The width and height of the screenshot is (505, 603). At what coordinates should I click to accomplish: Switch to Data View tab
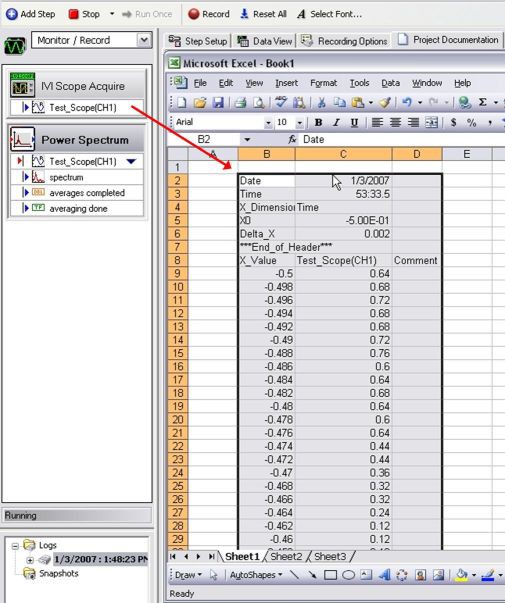coord(264,41)
